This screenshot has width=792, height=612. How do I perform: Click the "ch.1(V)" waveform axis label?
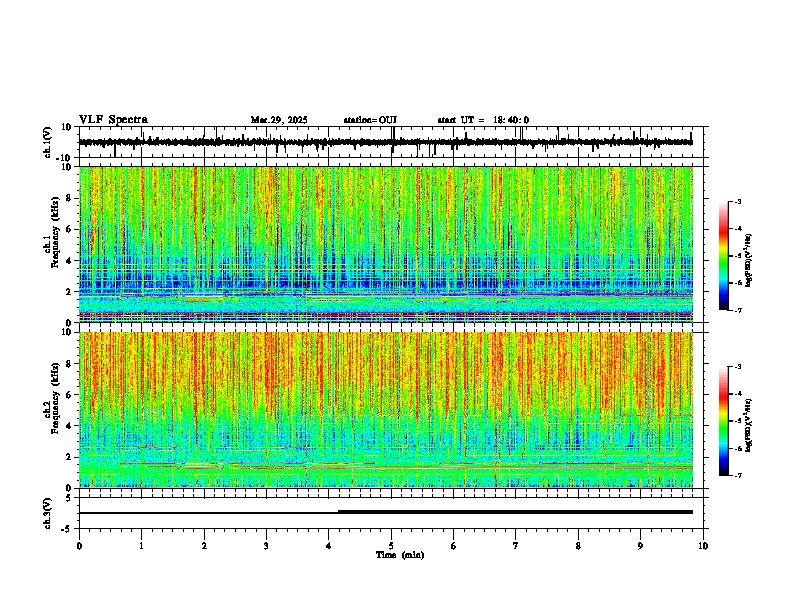(x=48, y=142)
